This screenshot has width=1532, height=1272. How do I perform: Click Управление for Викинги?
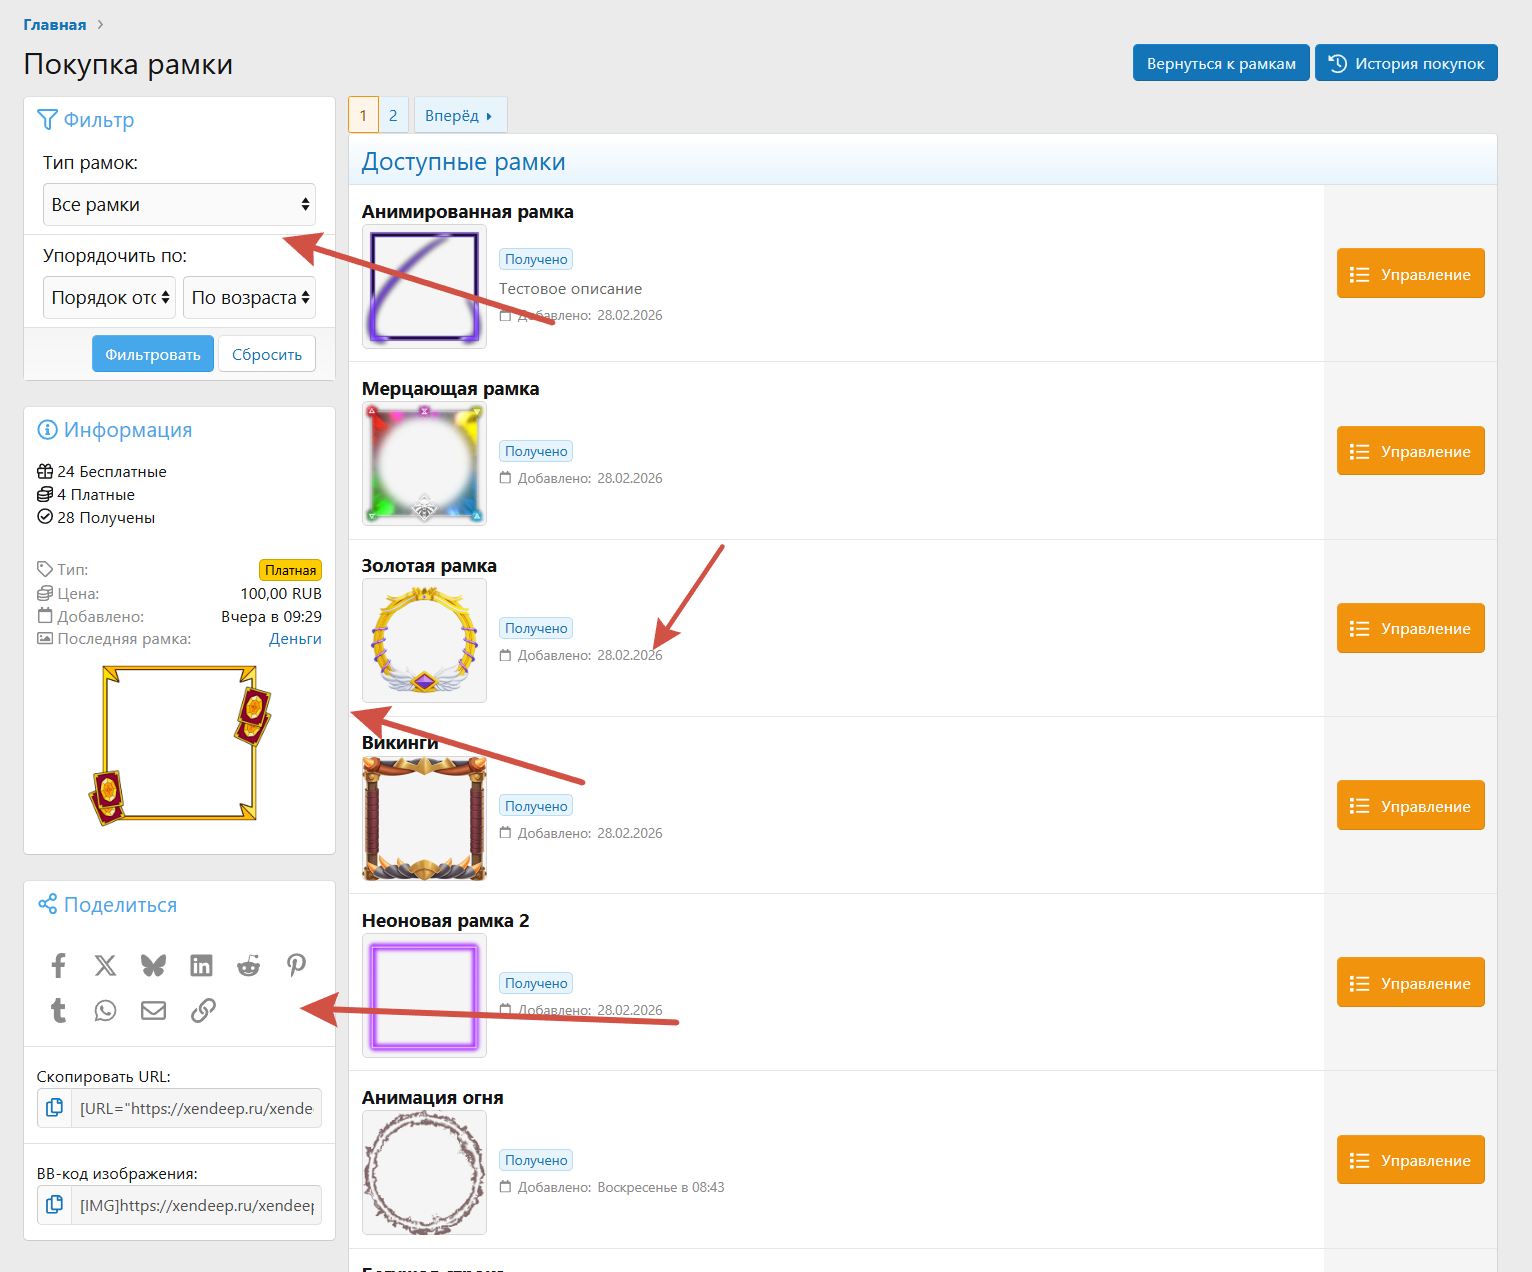(x=1410, y=806)
